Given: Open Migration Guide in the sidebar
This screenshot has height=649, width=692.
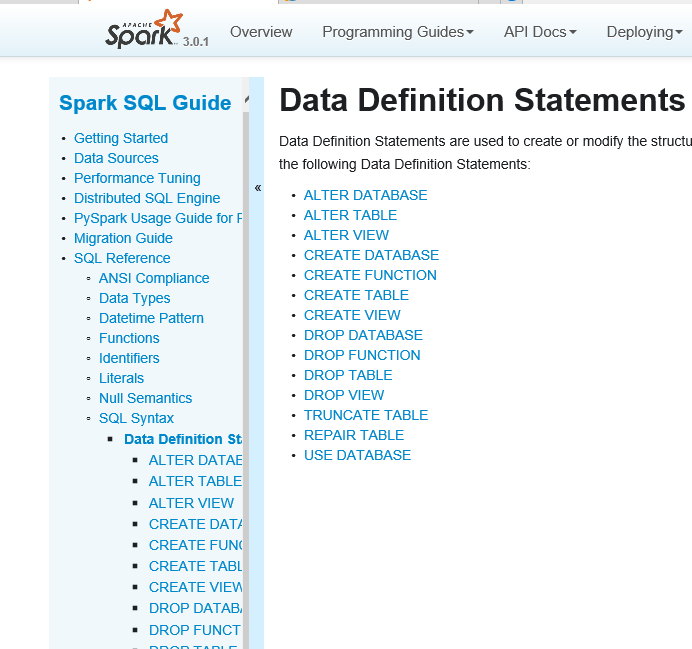Looking at the screenshot, I should tap(123, 238).
